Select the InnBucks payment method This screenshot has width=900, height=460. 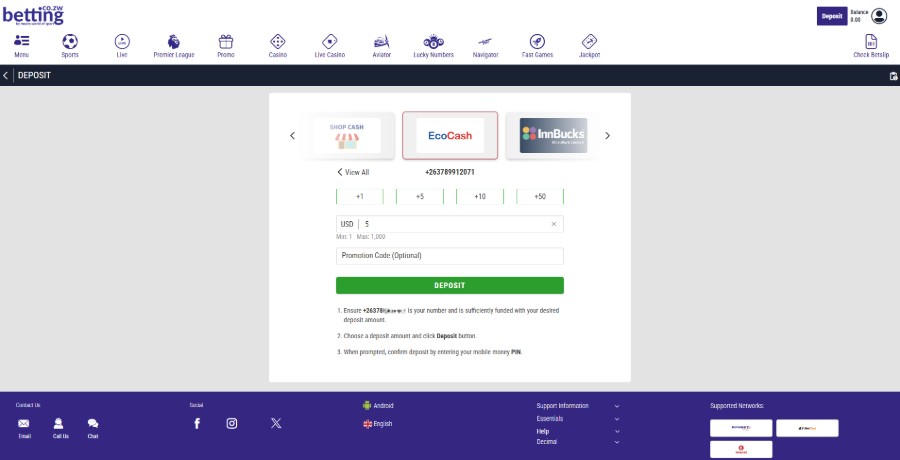(553, 136)
